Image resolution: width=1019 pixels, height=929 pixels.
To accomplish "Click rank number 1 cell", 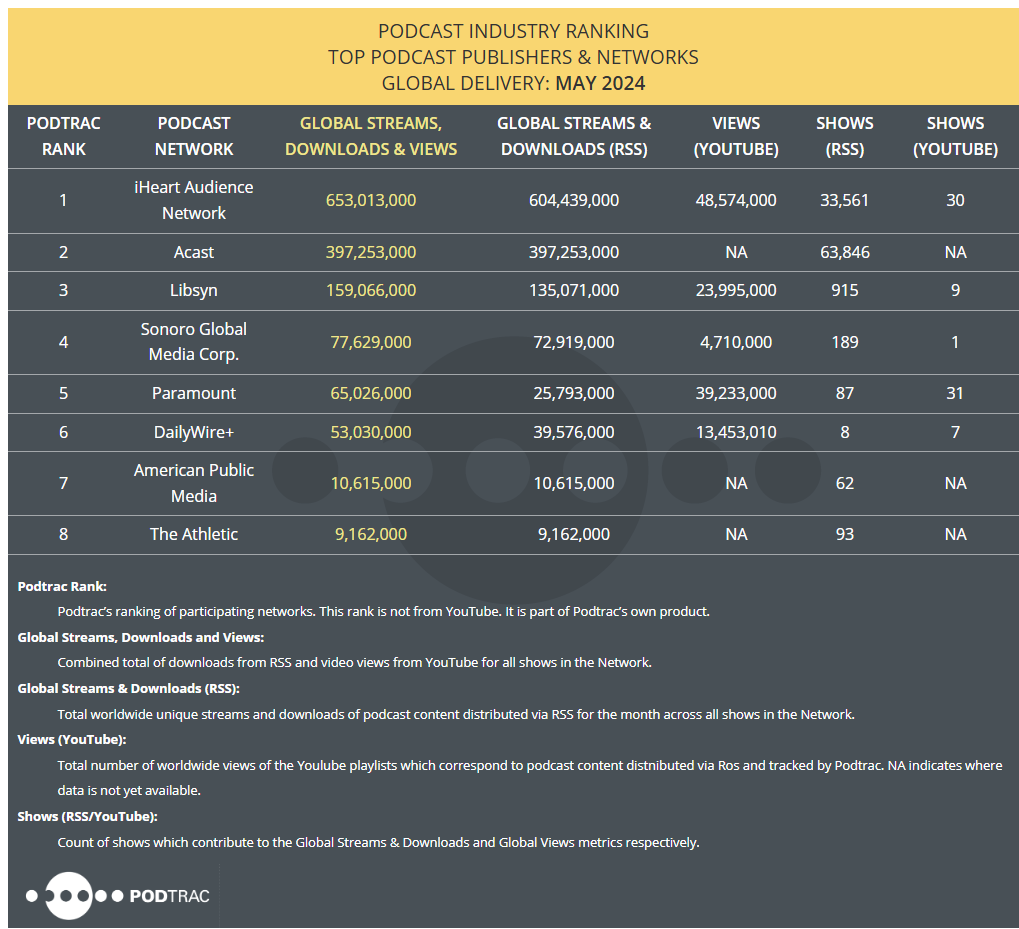I will [63, 200].
